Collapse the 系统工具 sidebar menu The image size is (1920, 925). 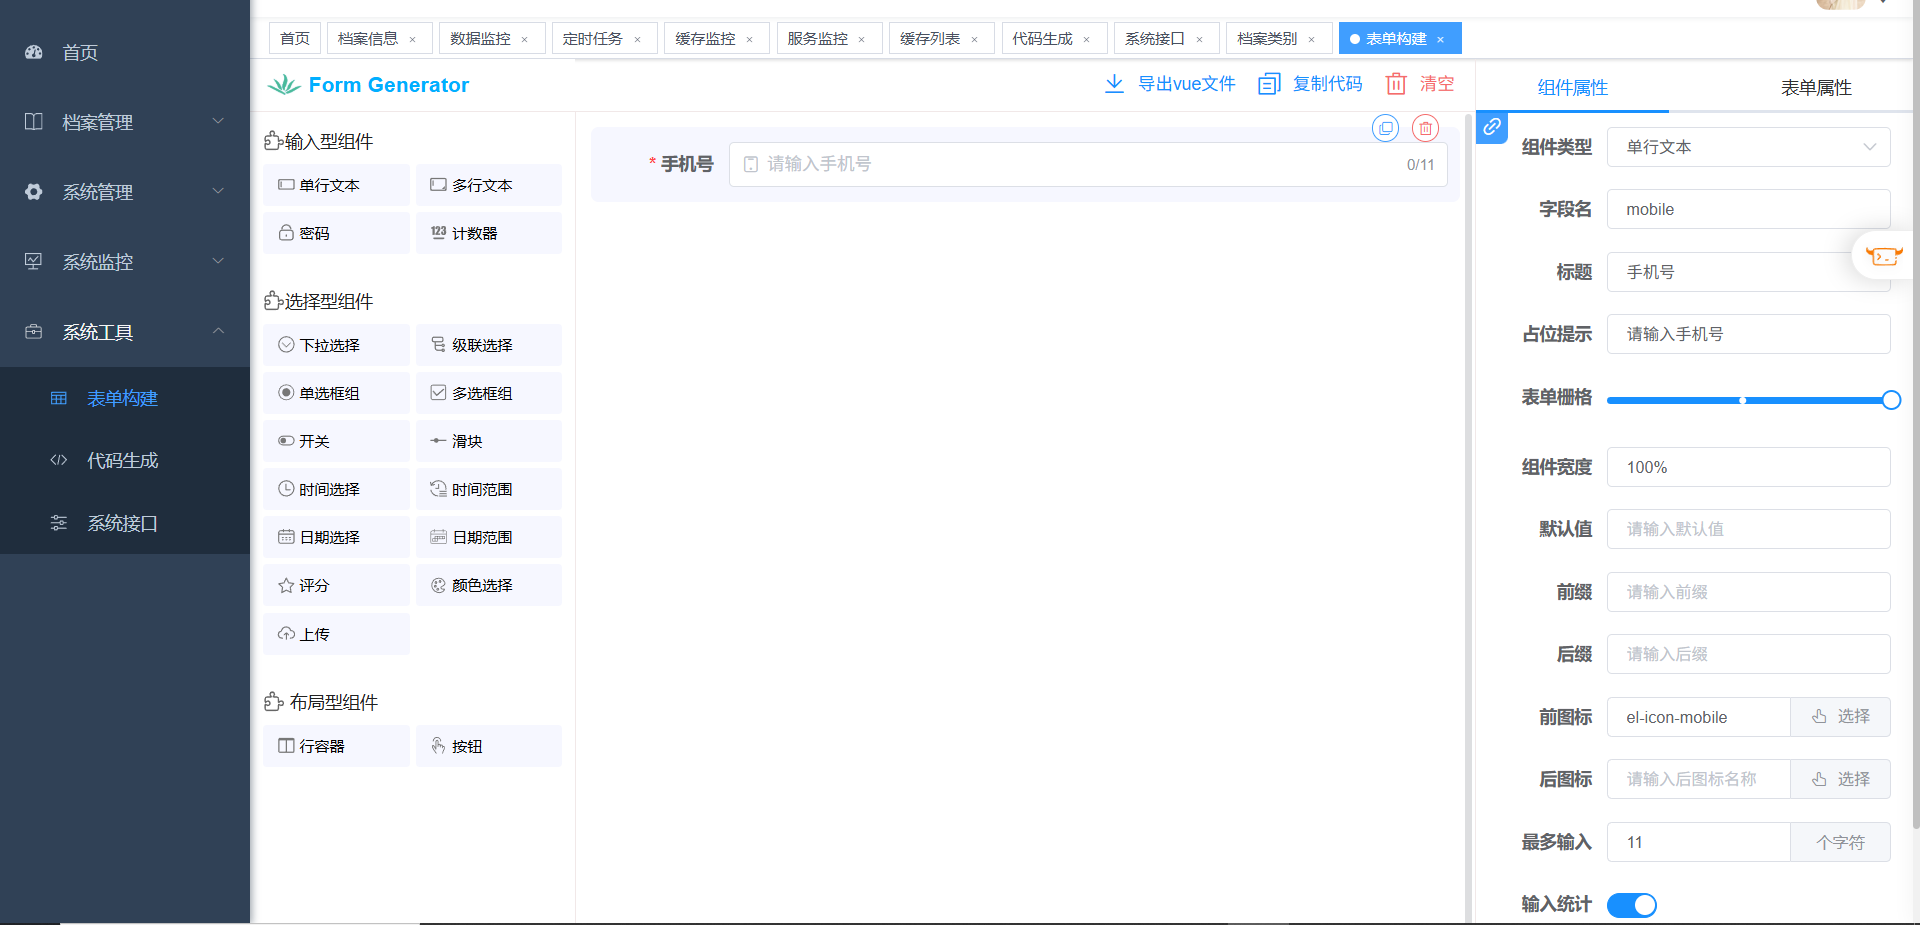[x=125, y=332]
